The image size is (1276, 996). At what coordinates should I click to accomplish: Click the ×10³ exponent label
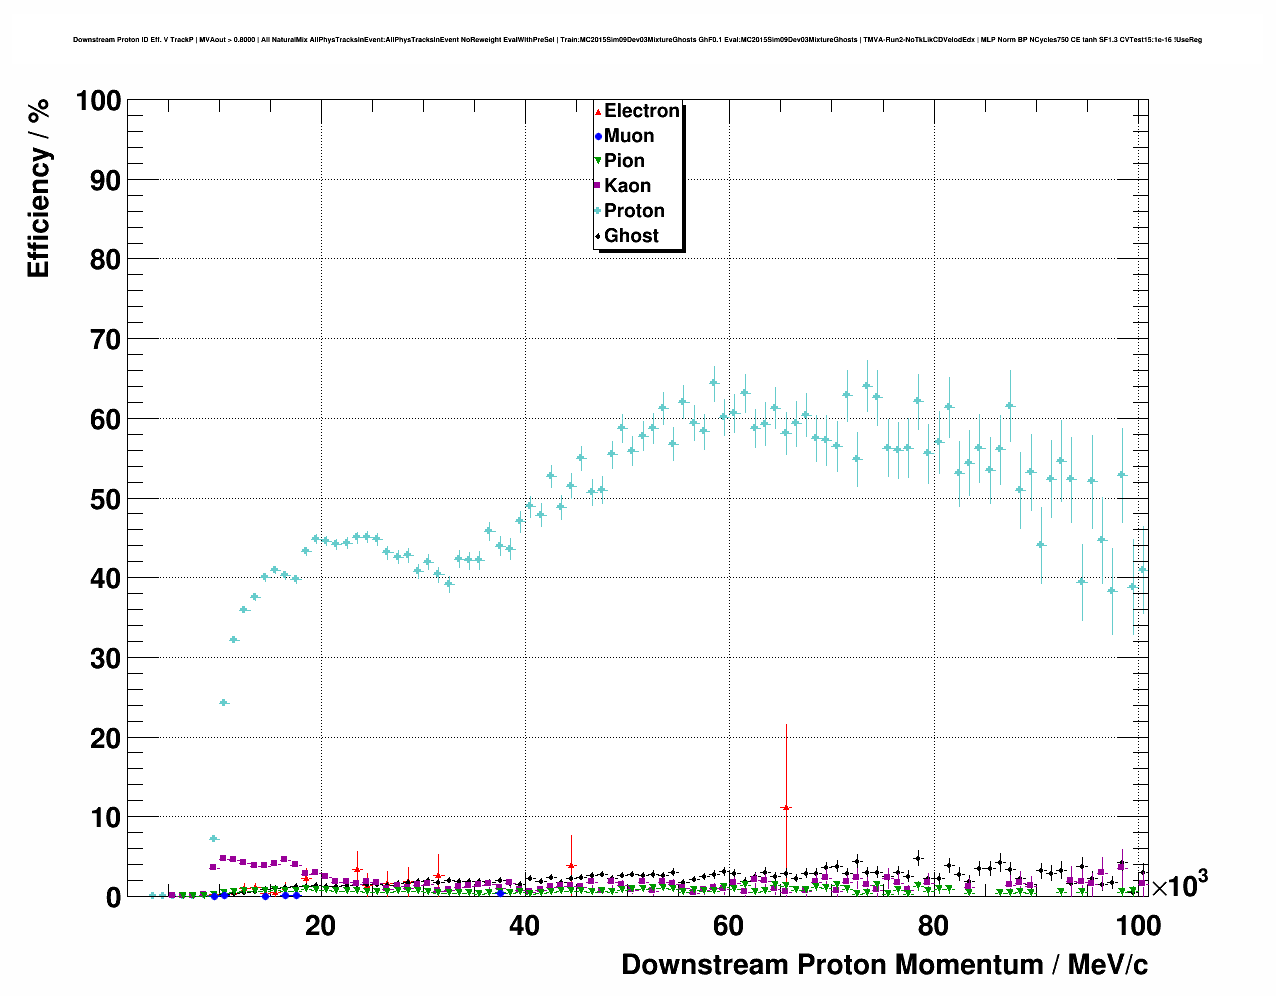[x=1179, y=885]
